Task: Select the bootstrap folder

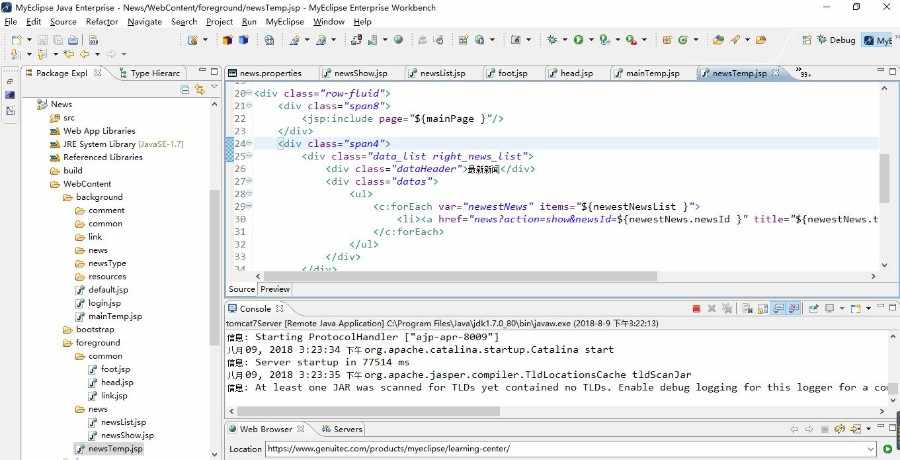Action: 95,329
